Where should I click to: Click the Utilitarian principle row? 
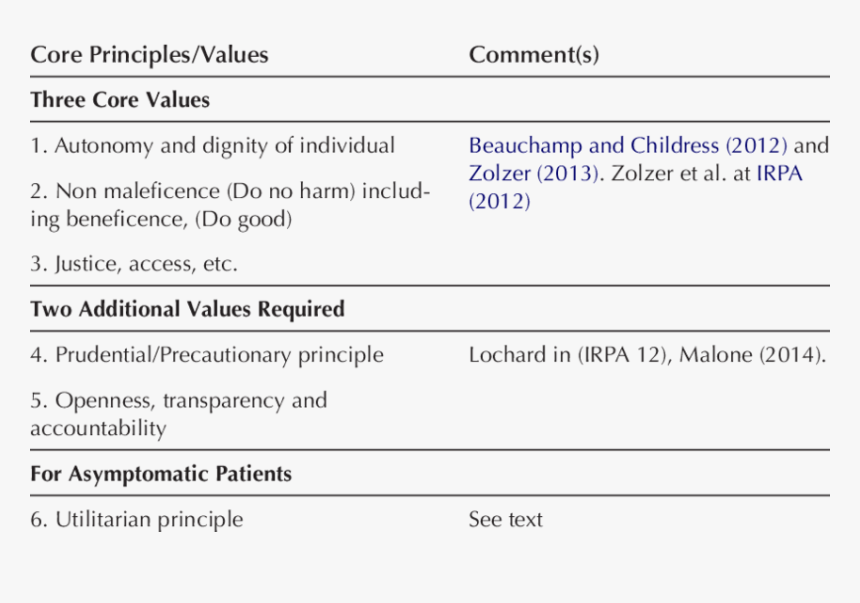click(x=136, y=520)
